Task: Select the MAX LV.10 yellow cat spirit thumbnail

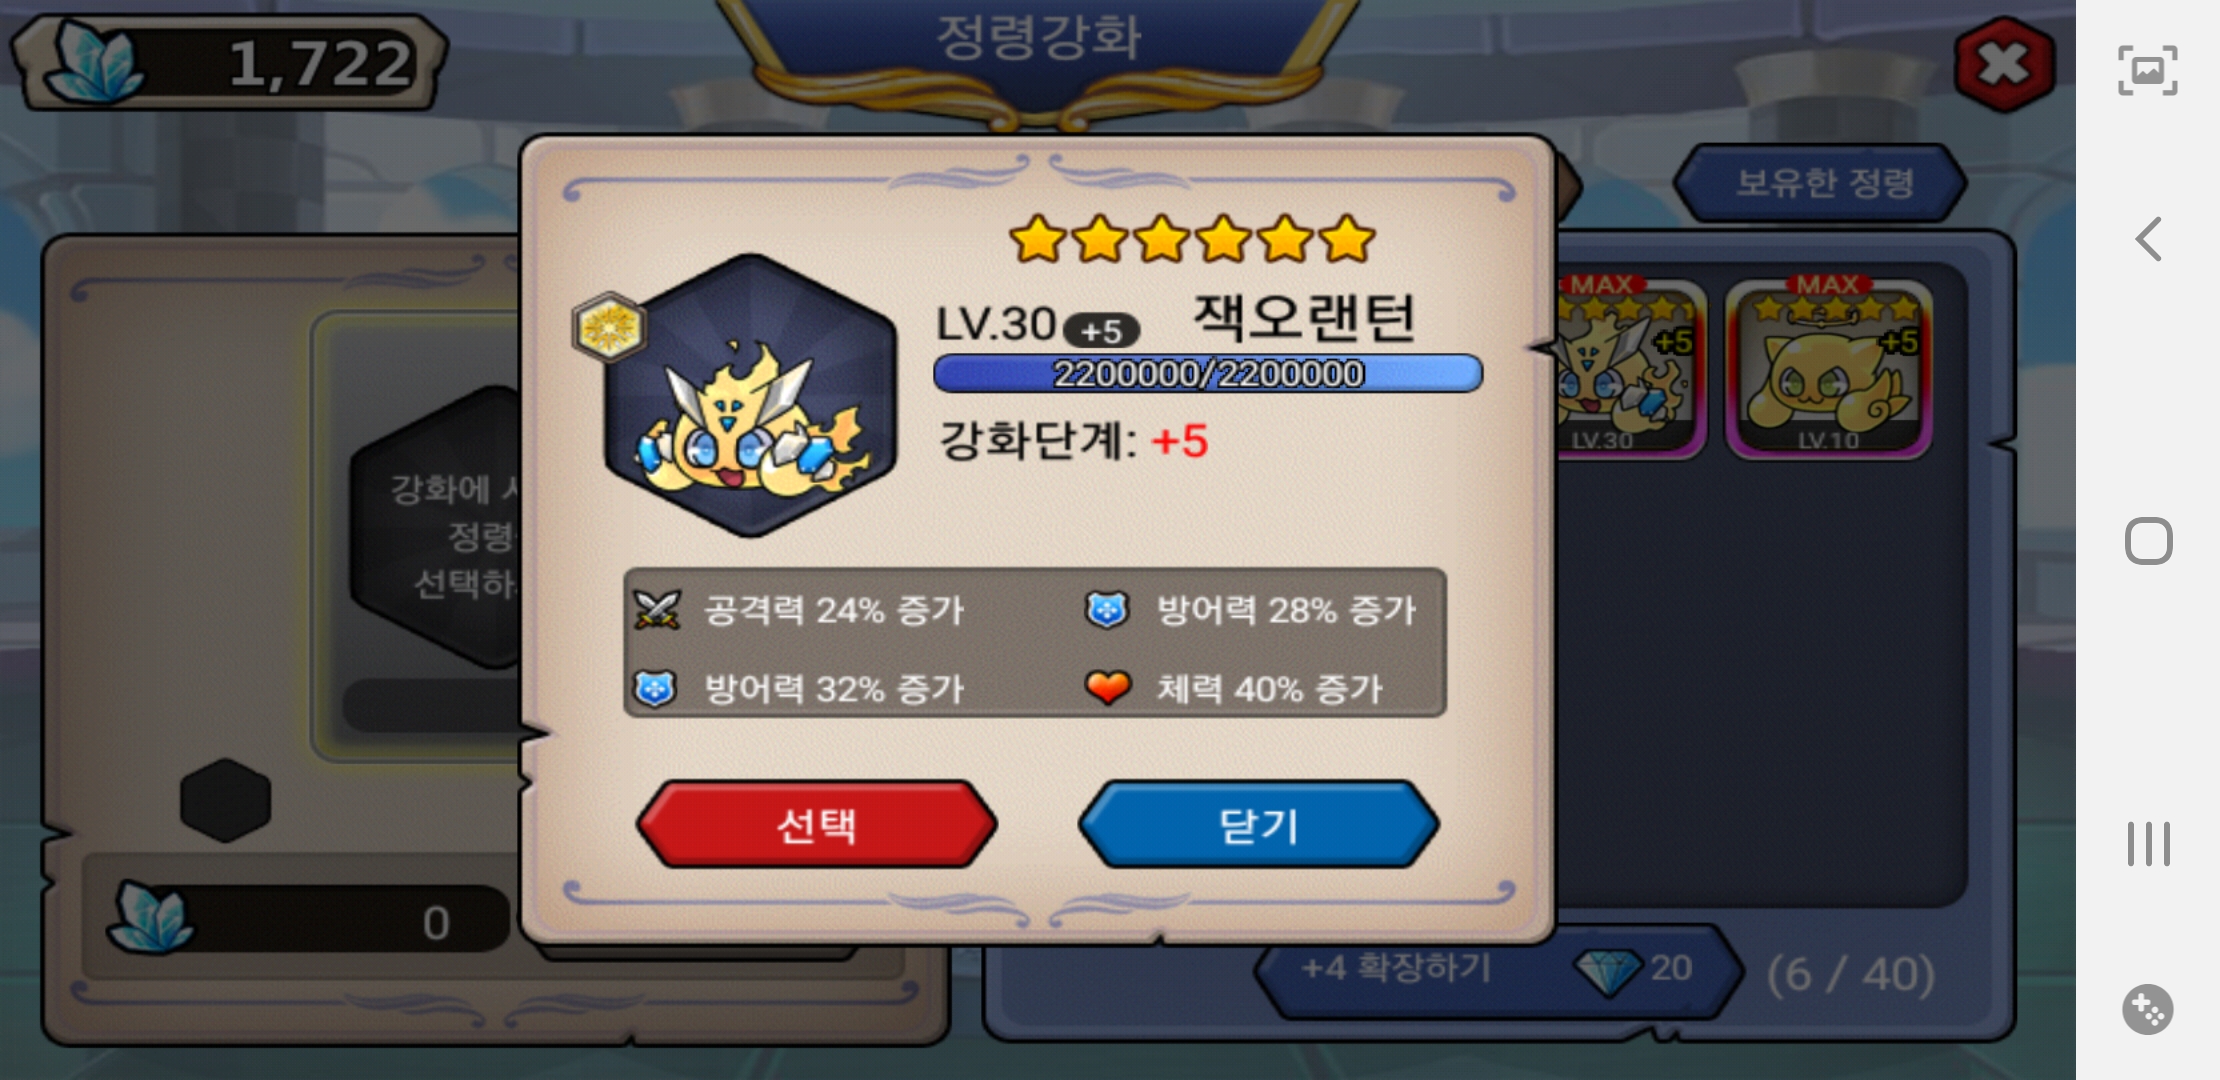Action: click(1828, 367)
